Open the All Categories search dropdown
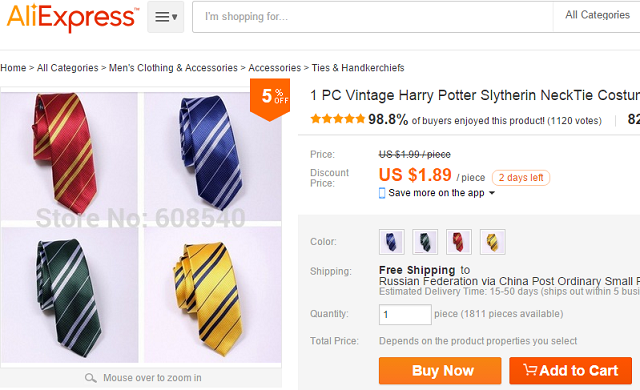 coord(597,15)
